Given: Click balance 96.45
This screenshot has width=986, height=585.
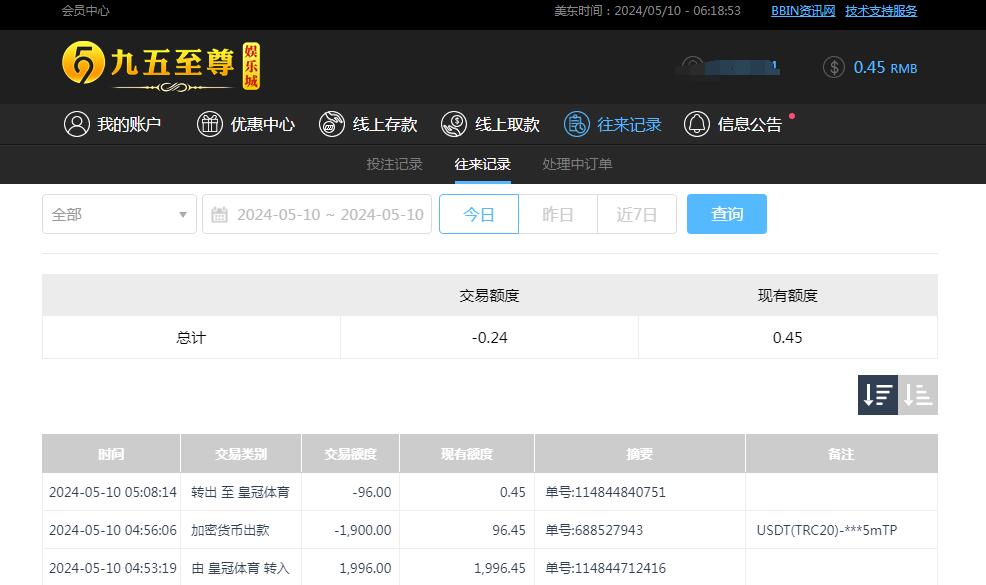Looking at the screenshot, I should click(509, 530).
